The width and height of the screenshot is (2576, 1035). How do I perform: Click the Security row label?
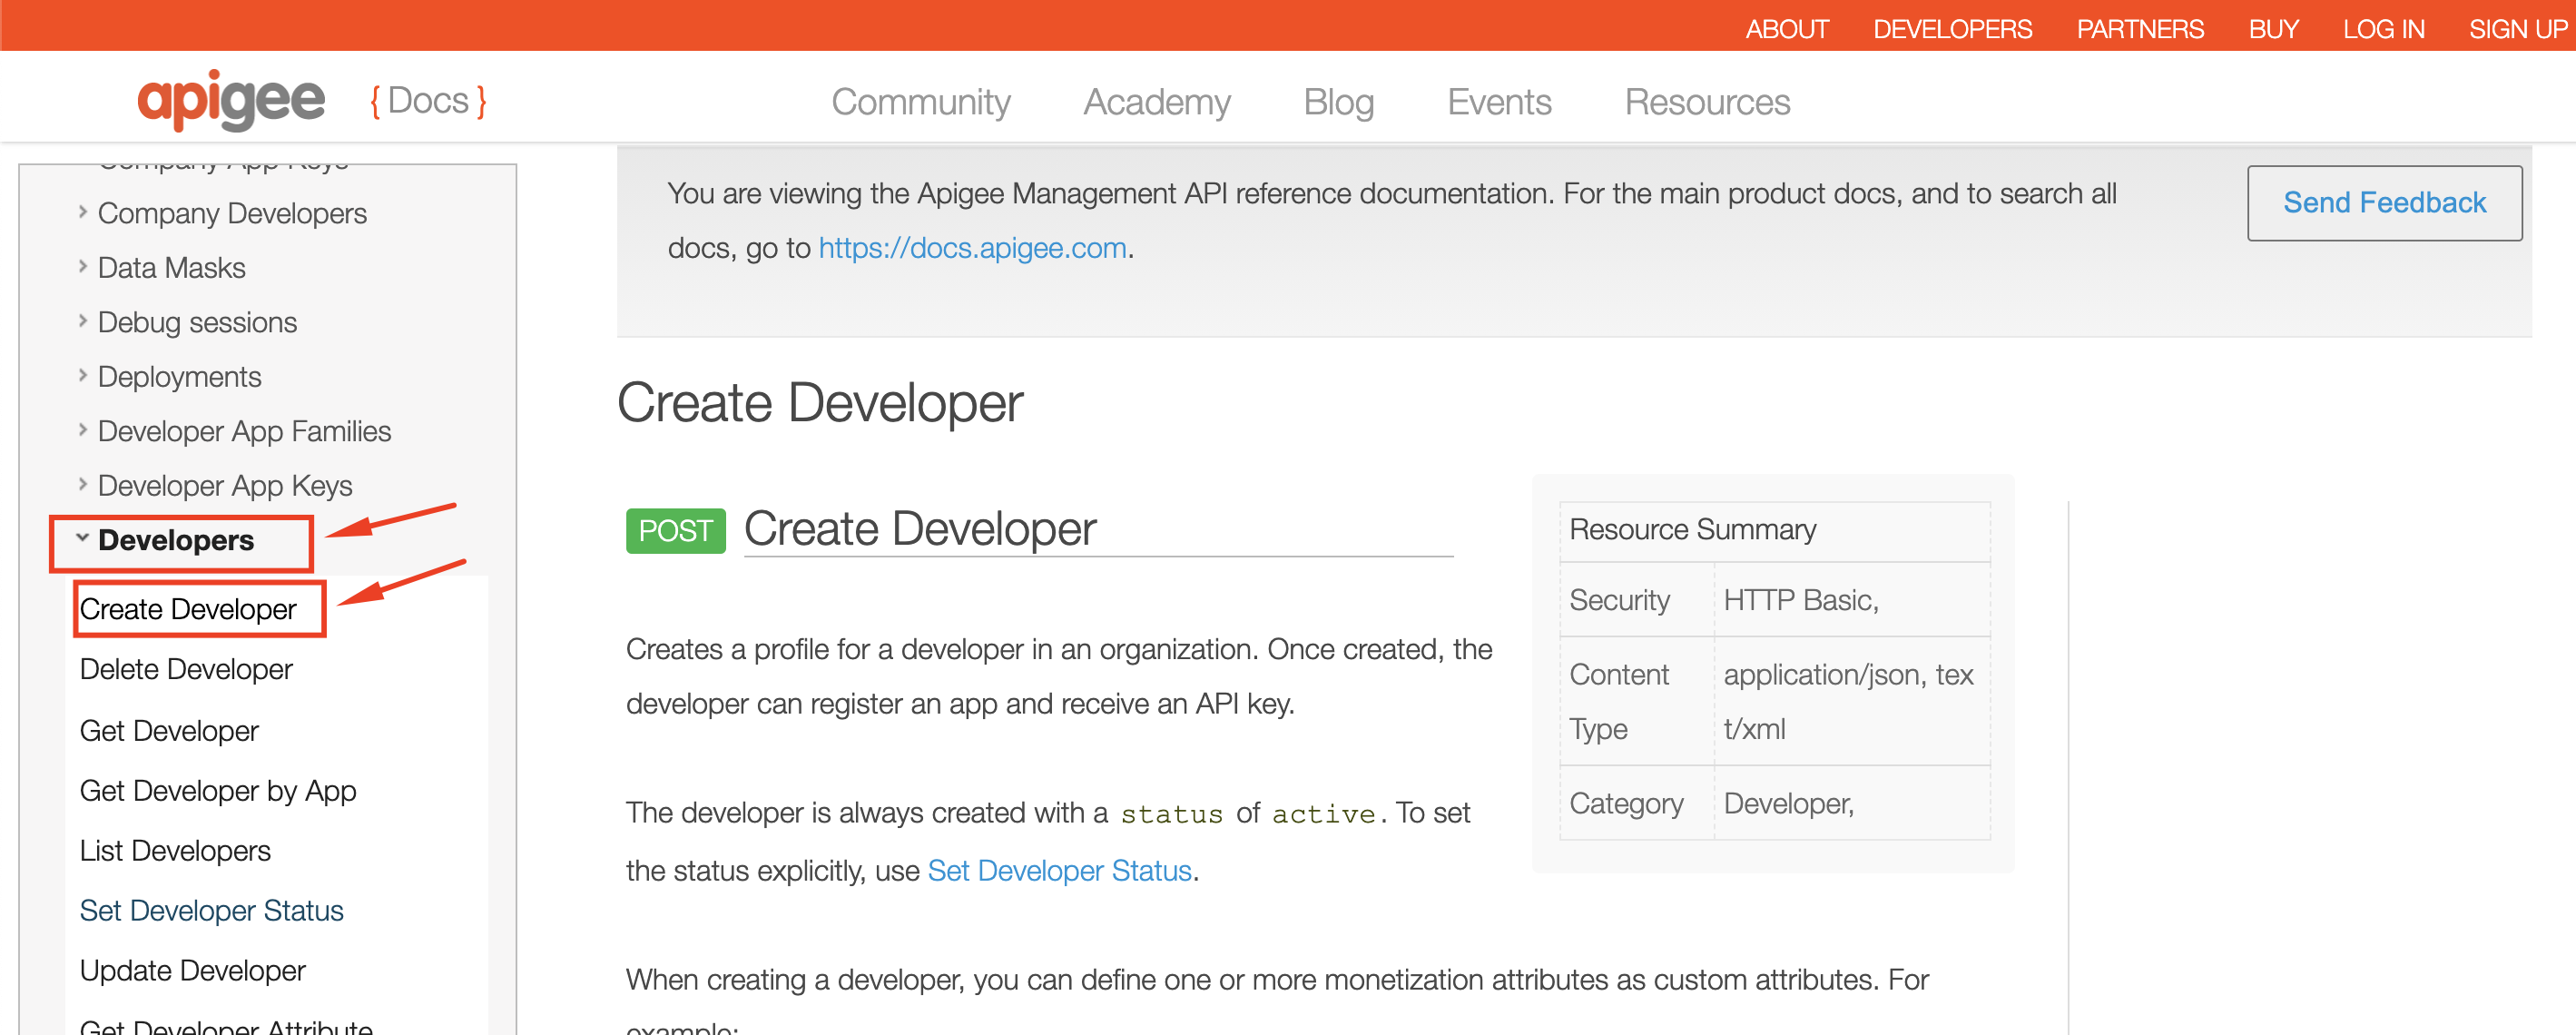point(1619,600)
